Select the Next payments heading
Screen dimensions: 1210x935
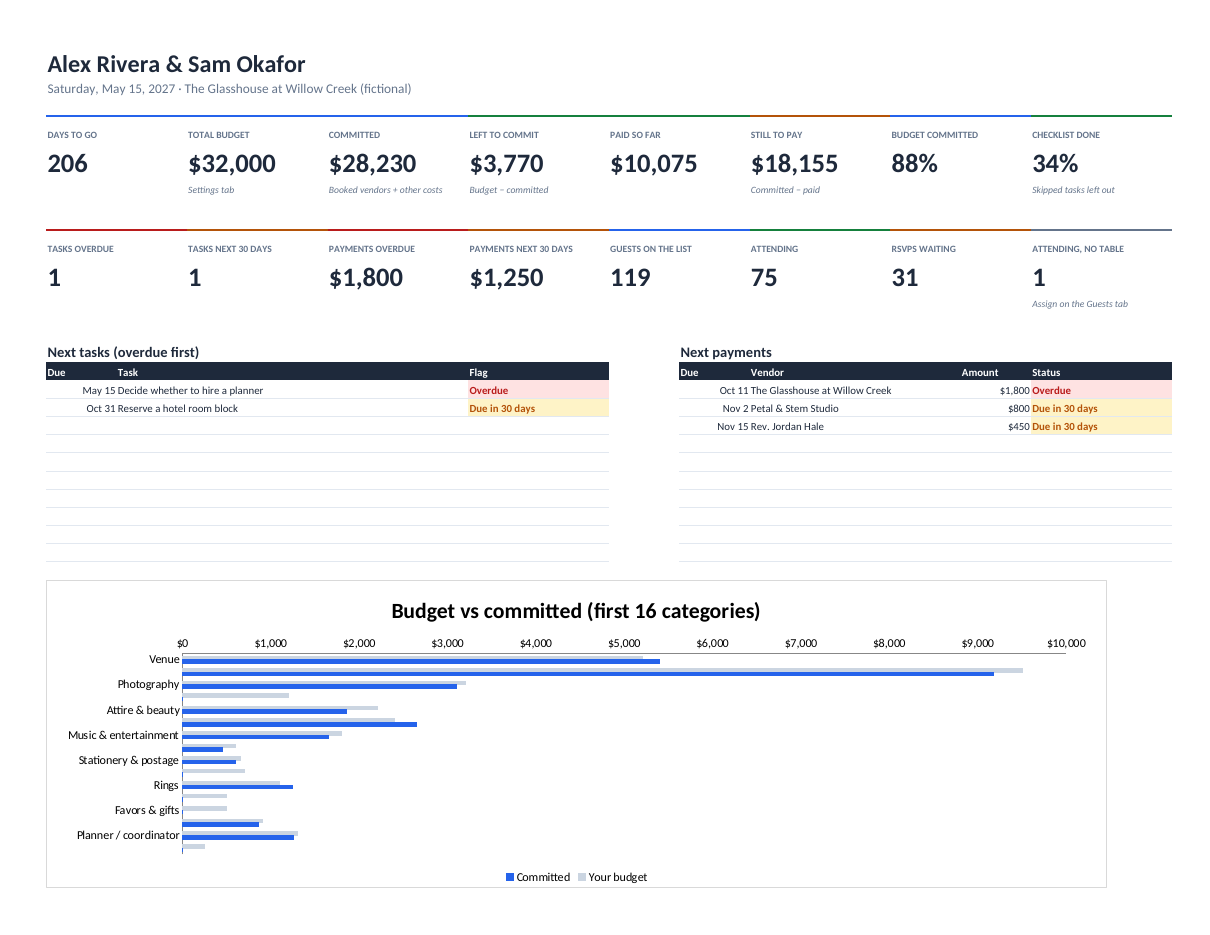click(x=726, y=352)
